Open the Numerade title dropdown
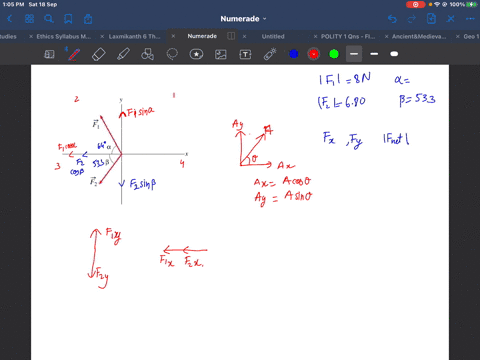Screen dimensions: 480x360 (243, 19)
